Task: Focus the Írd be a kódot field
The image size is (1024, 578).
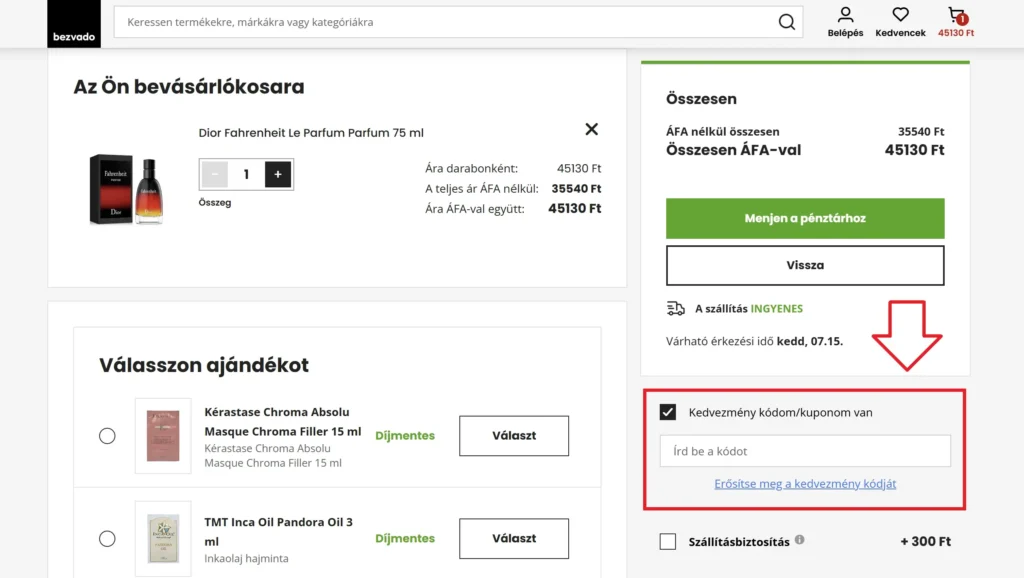Action: 805,451
